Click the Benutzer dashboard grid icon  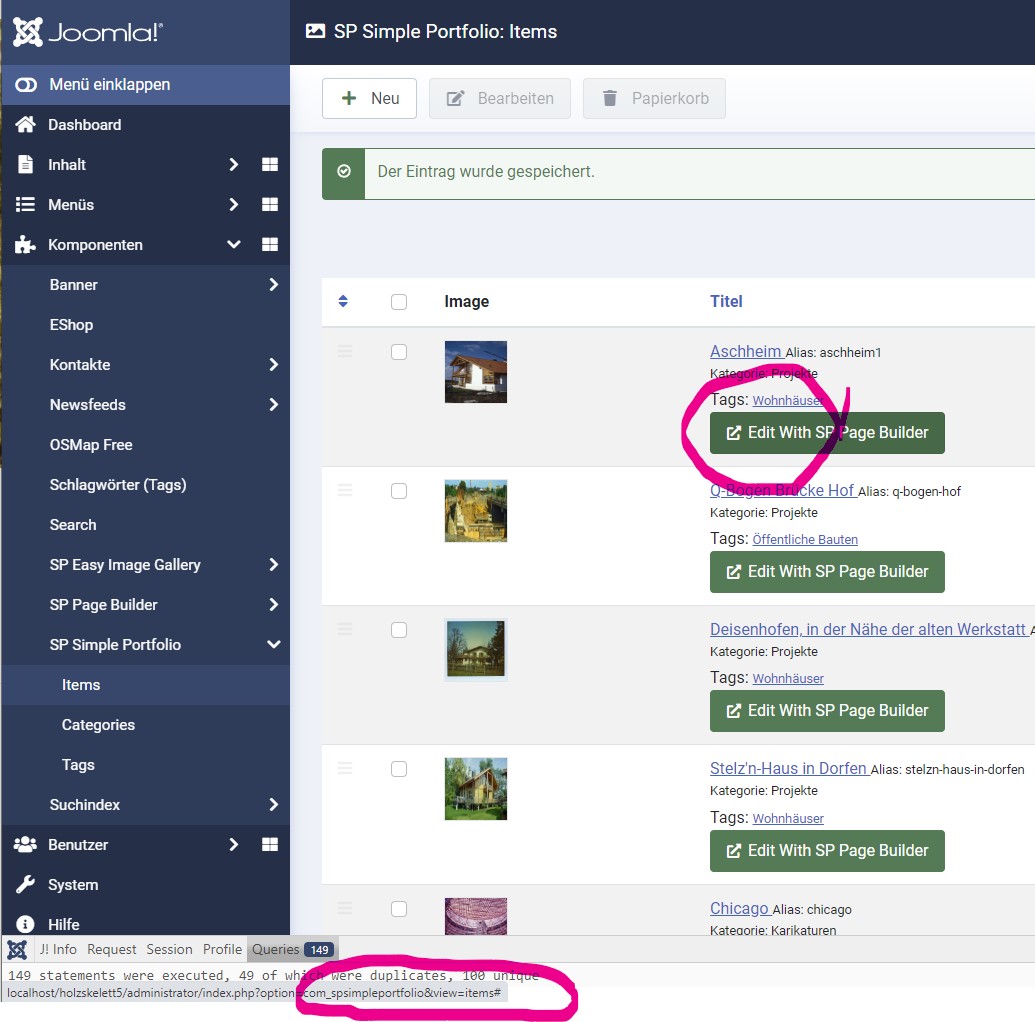coord(269,845)
